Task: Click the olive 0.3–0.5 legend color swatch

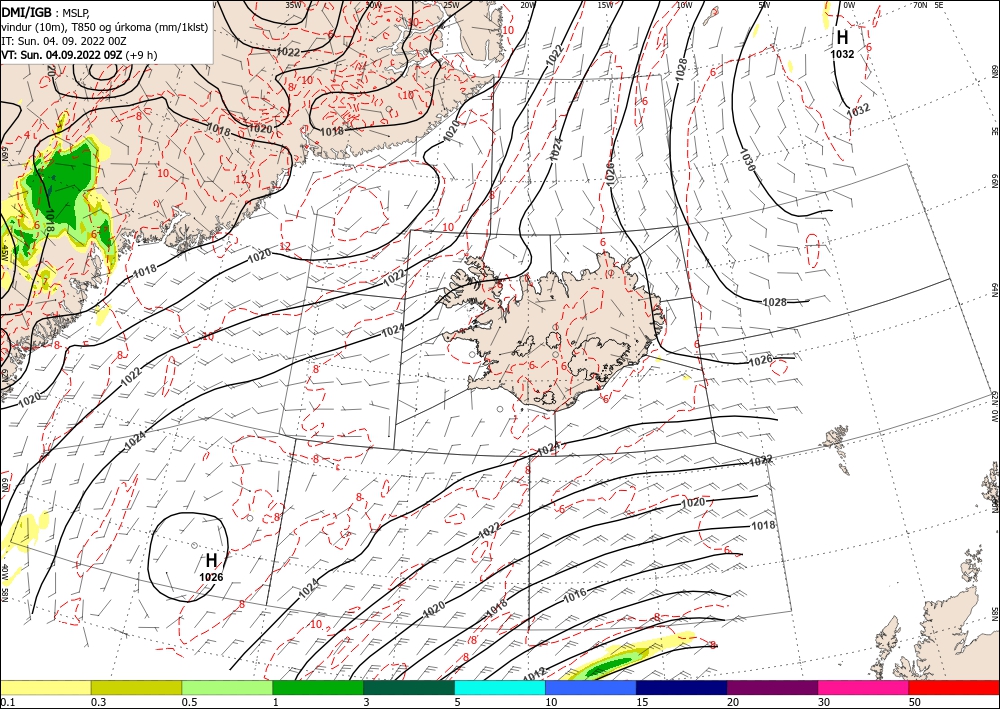Action: pyautogui.click(x=136, y=687)
